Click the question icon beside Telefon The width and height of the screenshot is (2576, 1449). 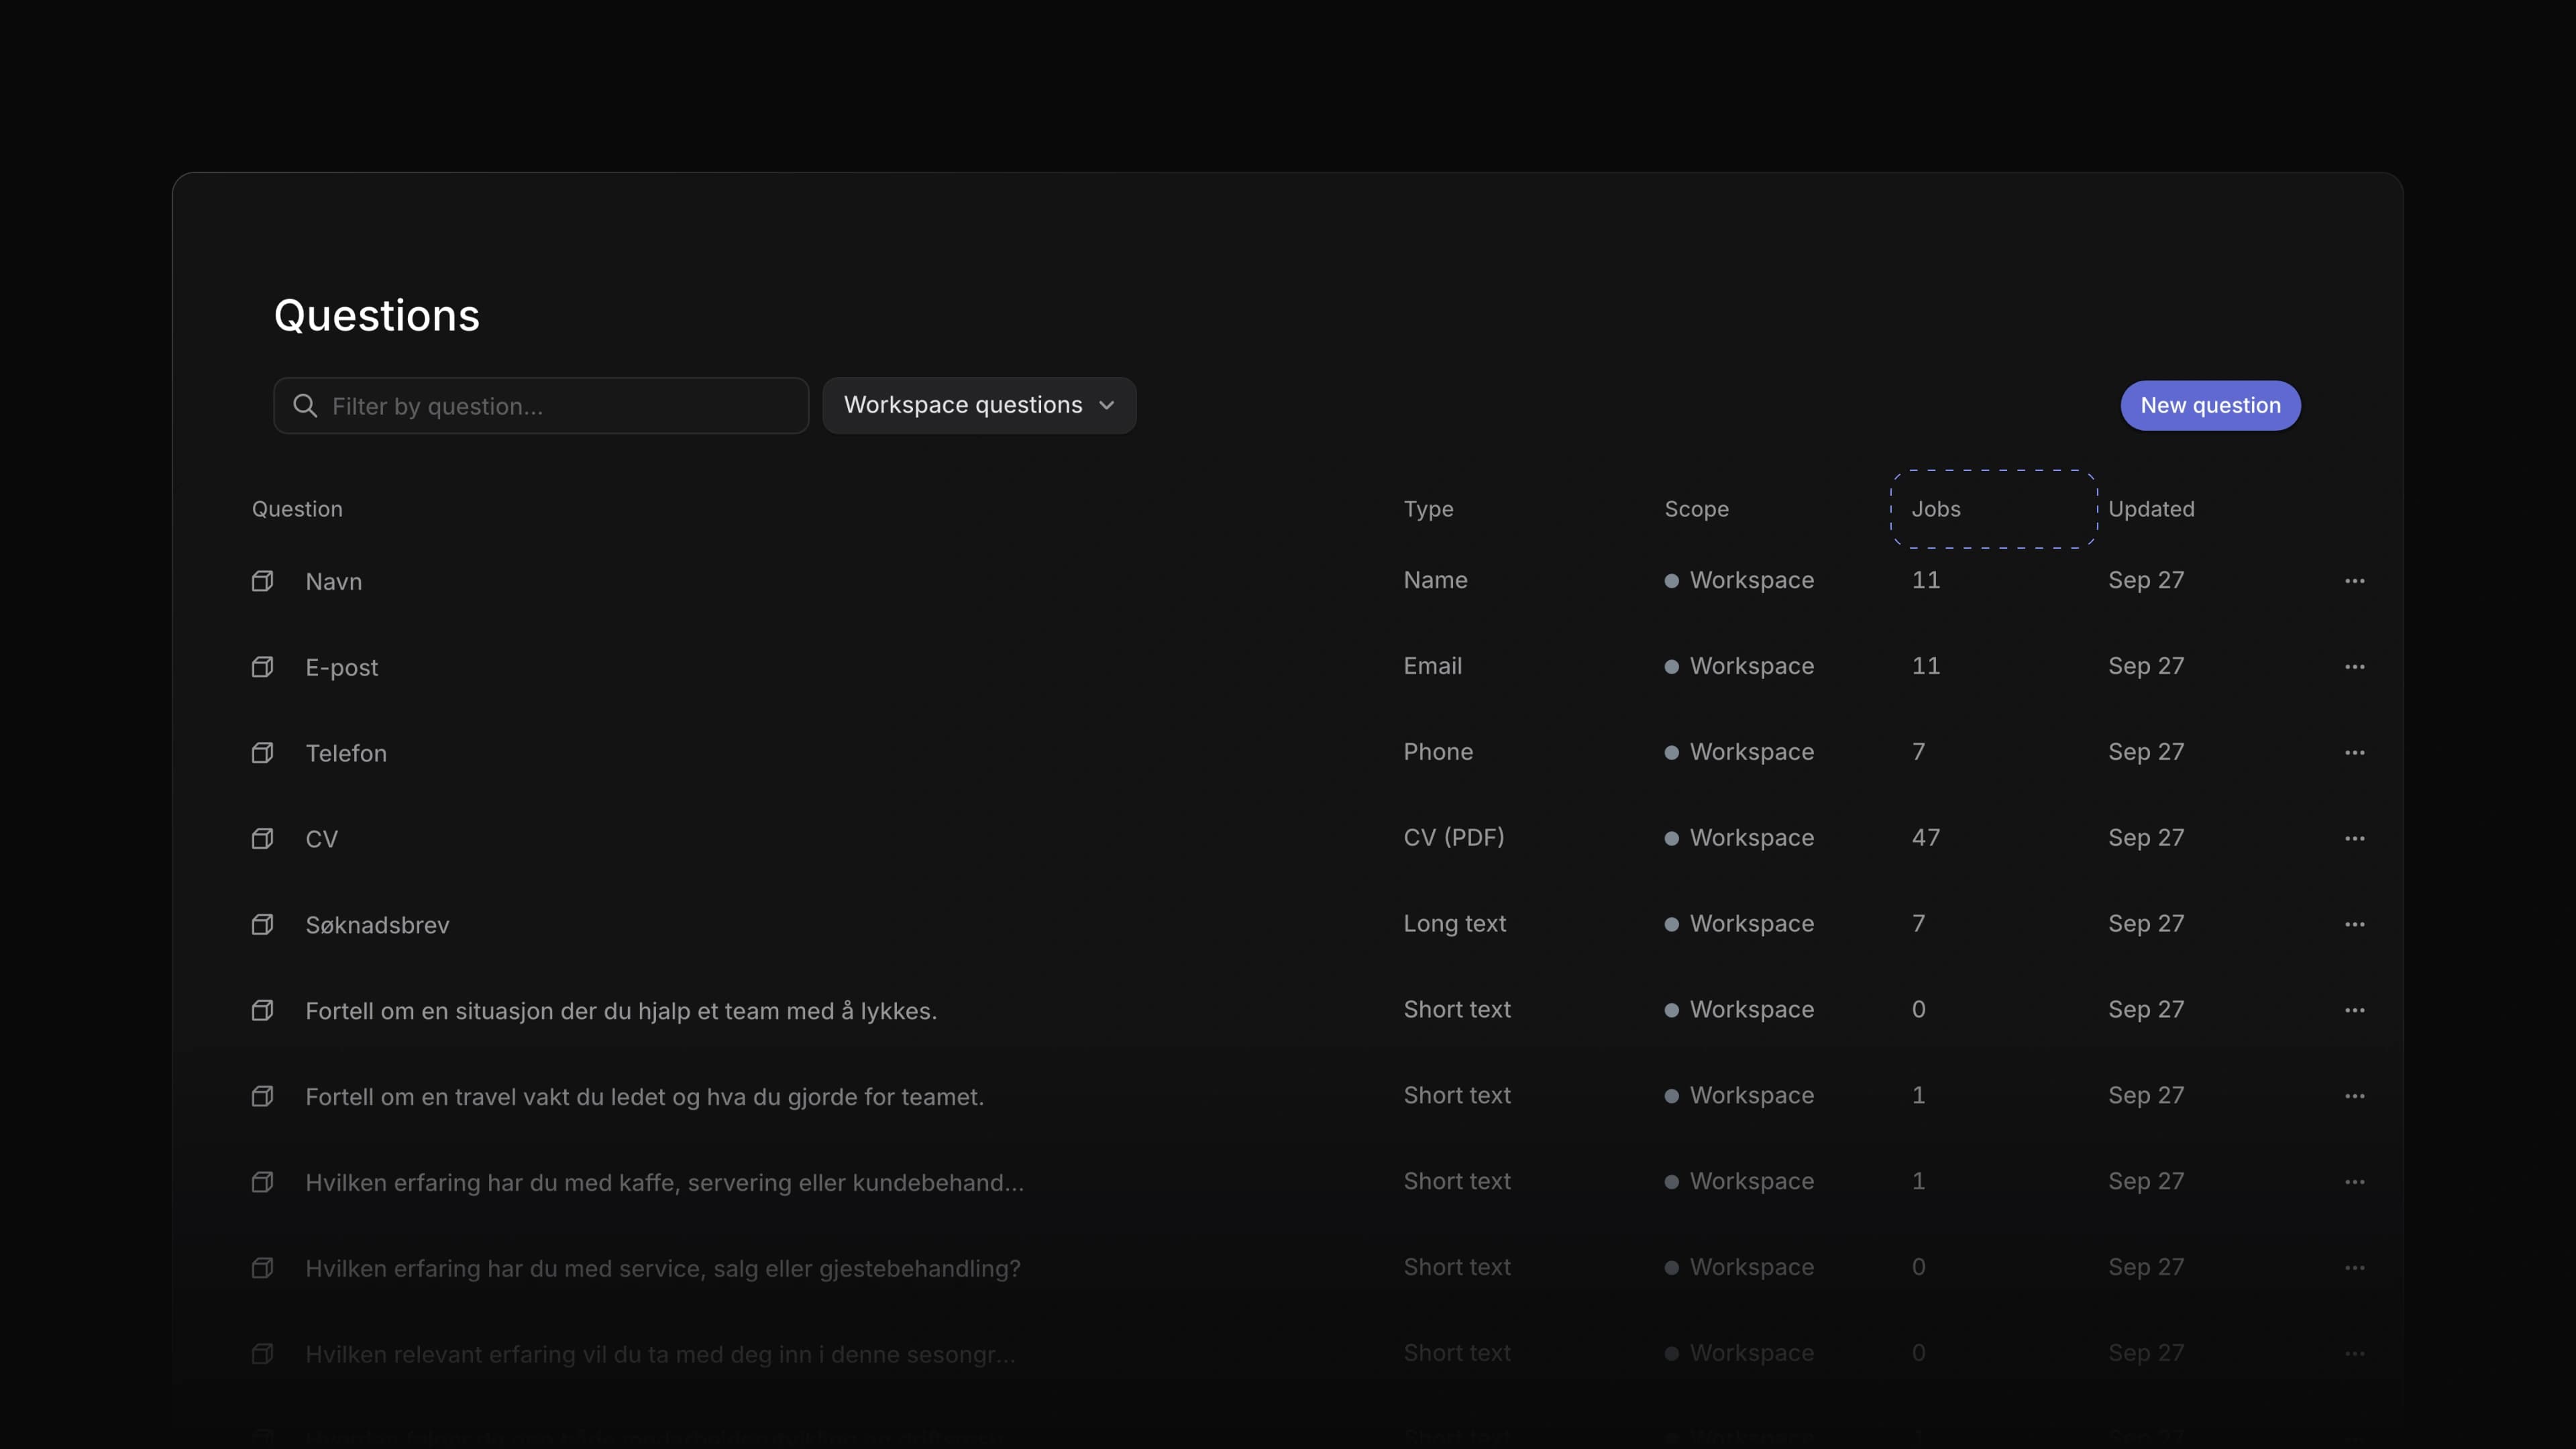coord(262,753)
